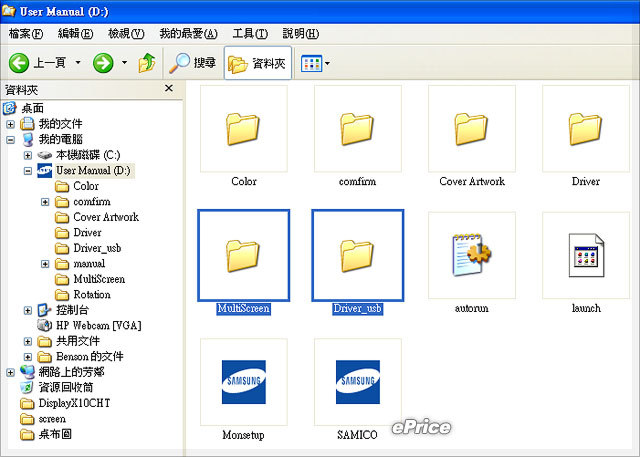Expand Benson 的文件 tree node
The width and height of the screenshot is (640, 457).
pyautogui.click(x=28, y=357)
